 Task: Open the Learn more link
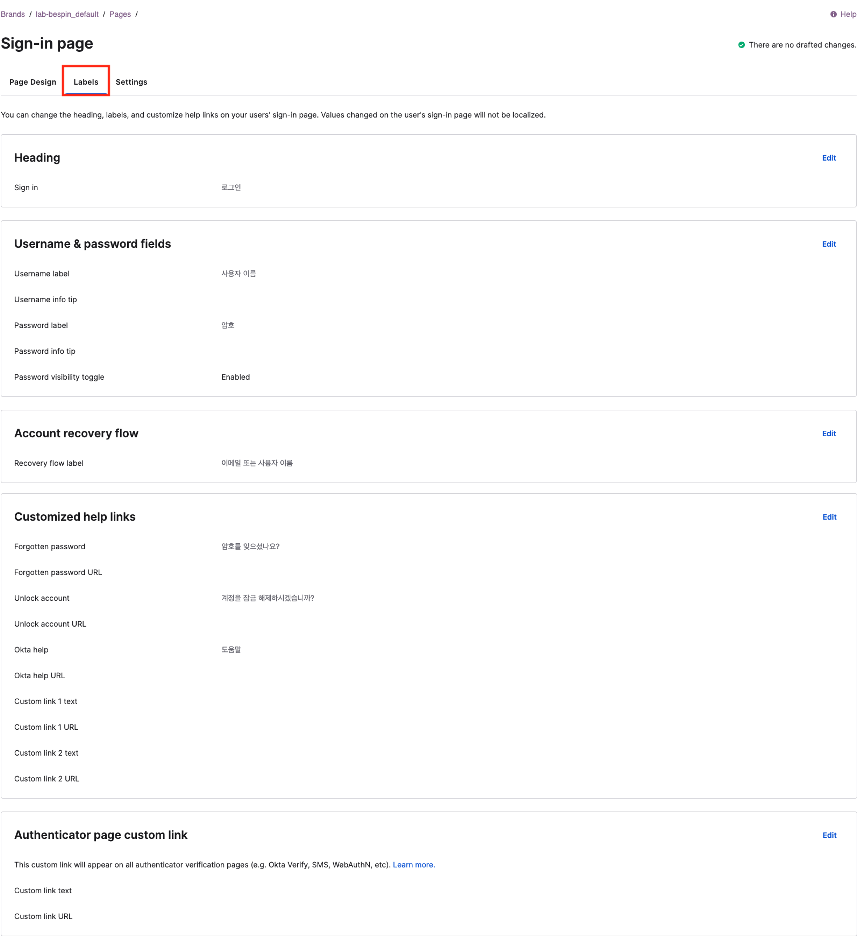pyautogui.click(x=413, y=864)
